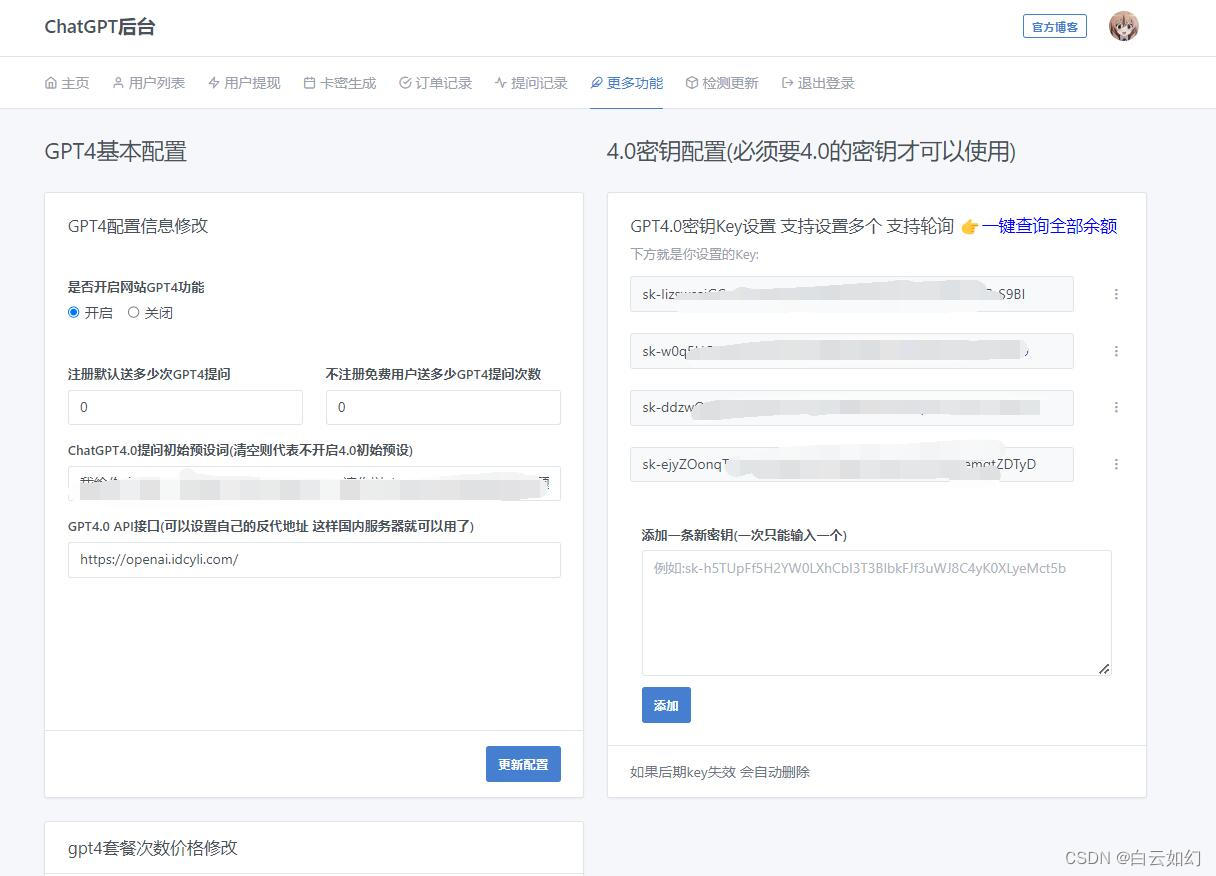Image resolution: width=1216 pixels, height=876 pixels.
Task: Click the box icon beside 检测更新
Action: 691,83
